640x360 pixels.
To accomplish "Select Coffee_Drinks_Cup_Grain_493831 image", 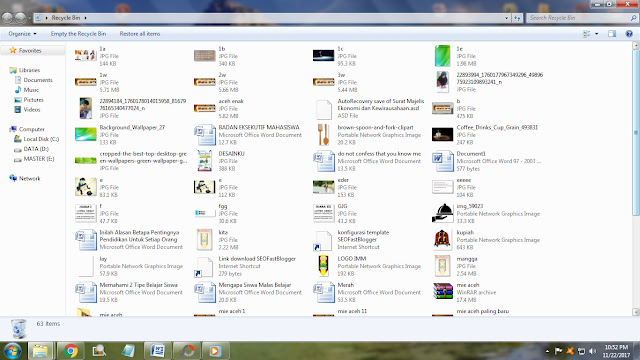I will pyautogui.click(x=485, y=134).
